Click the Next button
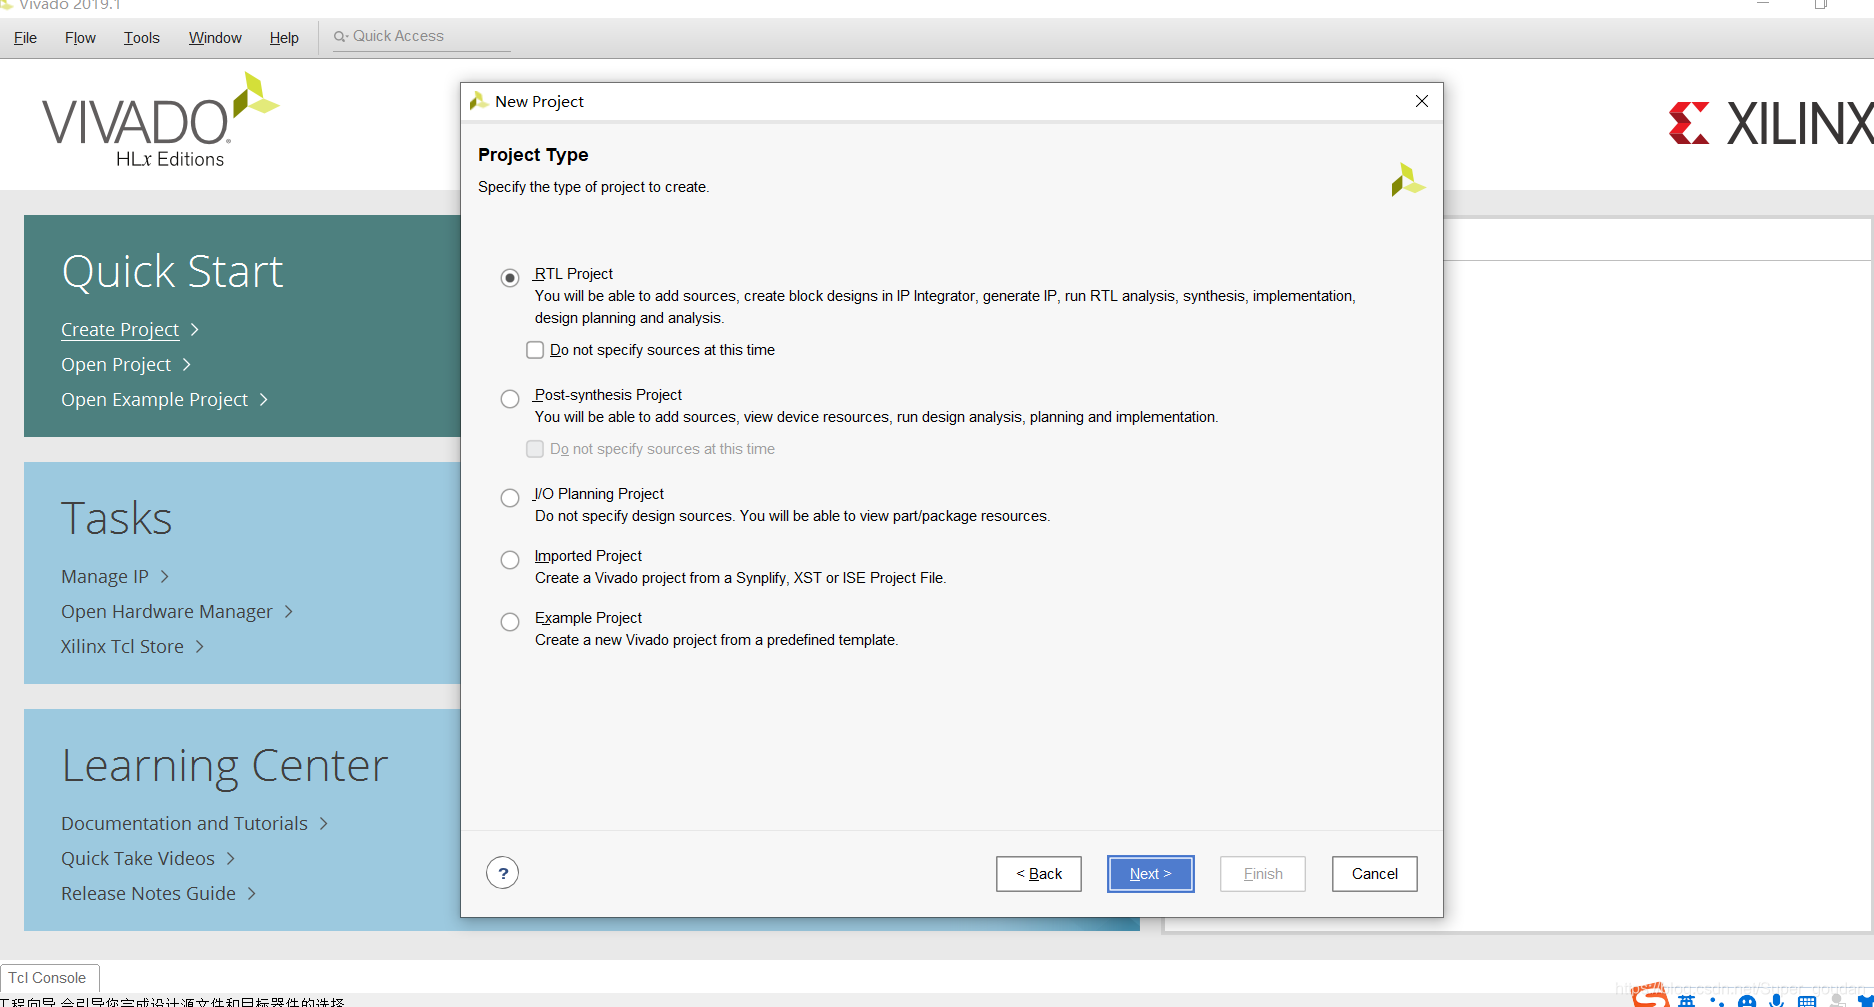The height and width of the screenshot is (1007, 1874). [x=1150, y=874]
